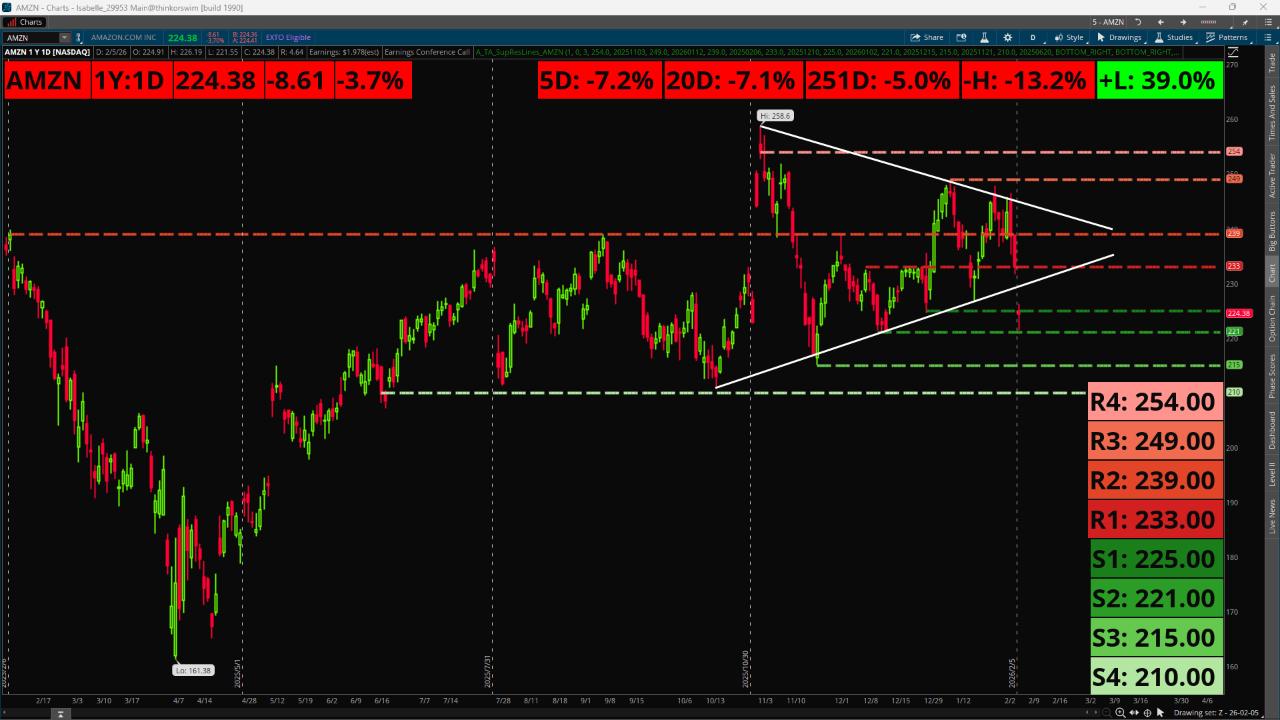This screenshot has height=720, width=1280.
Task: Click the back arrow beside 5 - AMZN
Action: pos(1162,21)
